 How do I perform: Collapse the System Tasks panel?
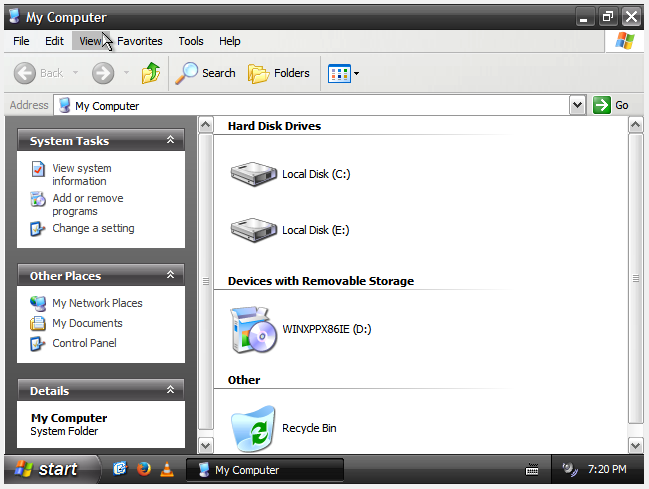(171, 140)
